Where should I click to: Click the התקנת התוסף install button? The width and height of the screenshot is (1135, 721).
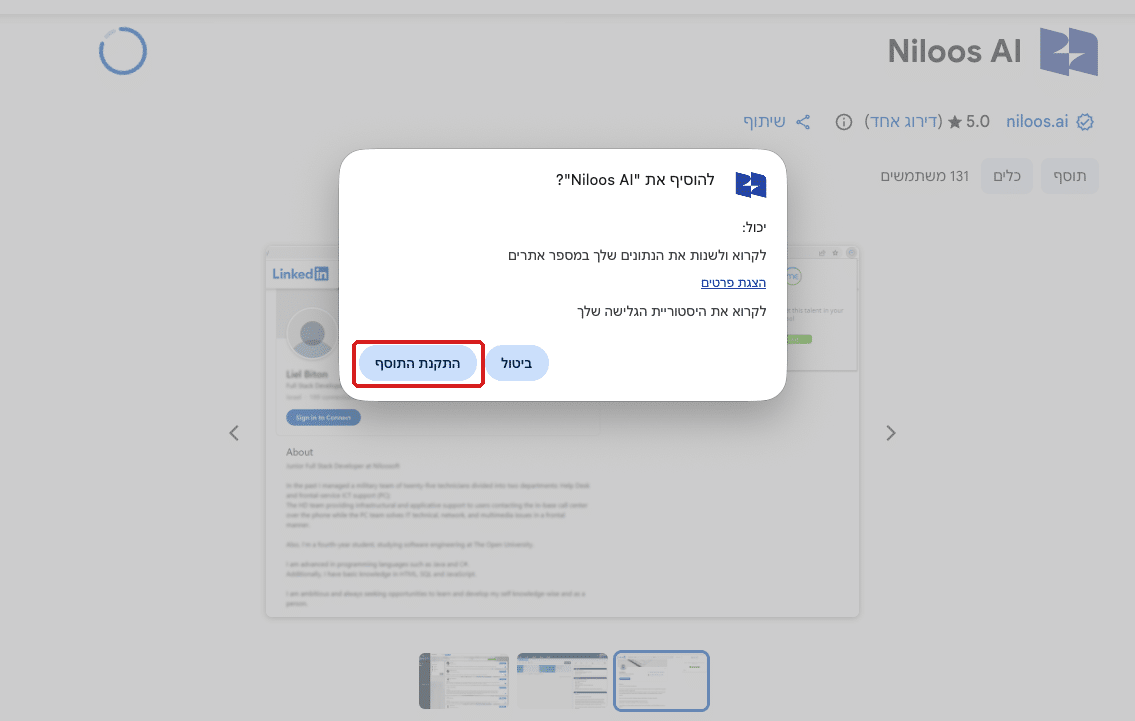tap(418, 363)
